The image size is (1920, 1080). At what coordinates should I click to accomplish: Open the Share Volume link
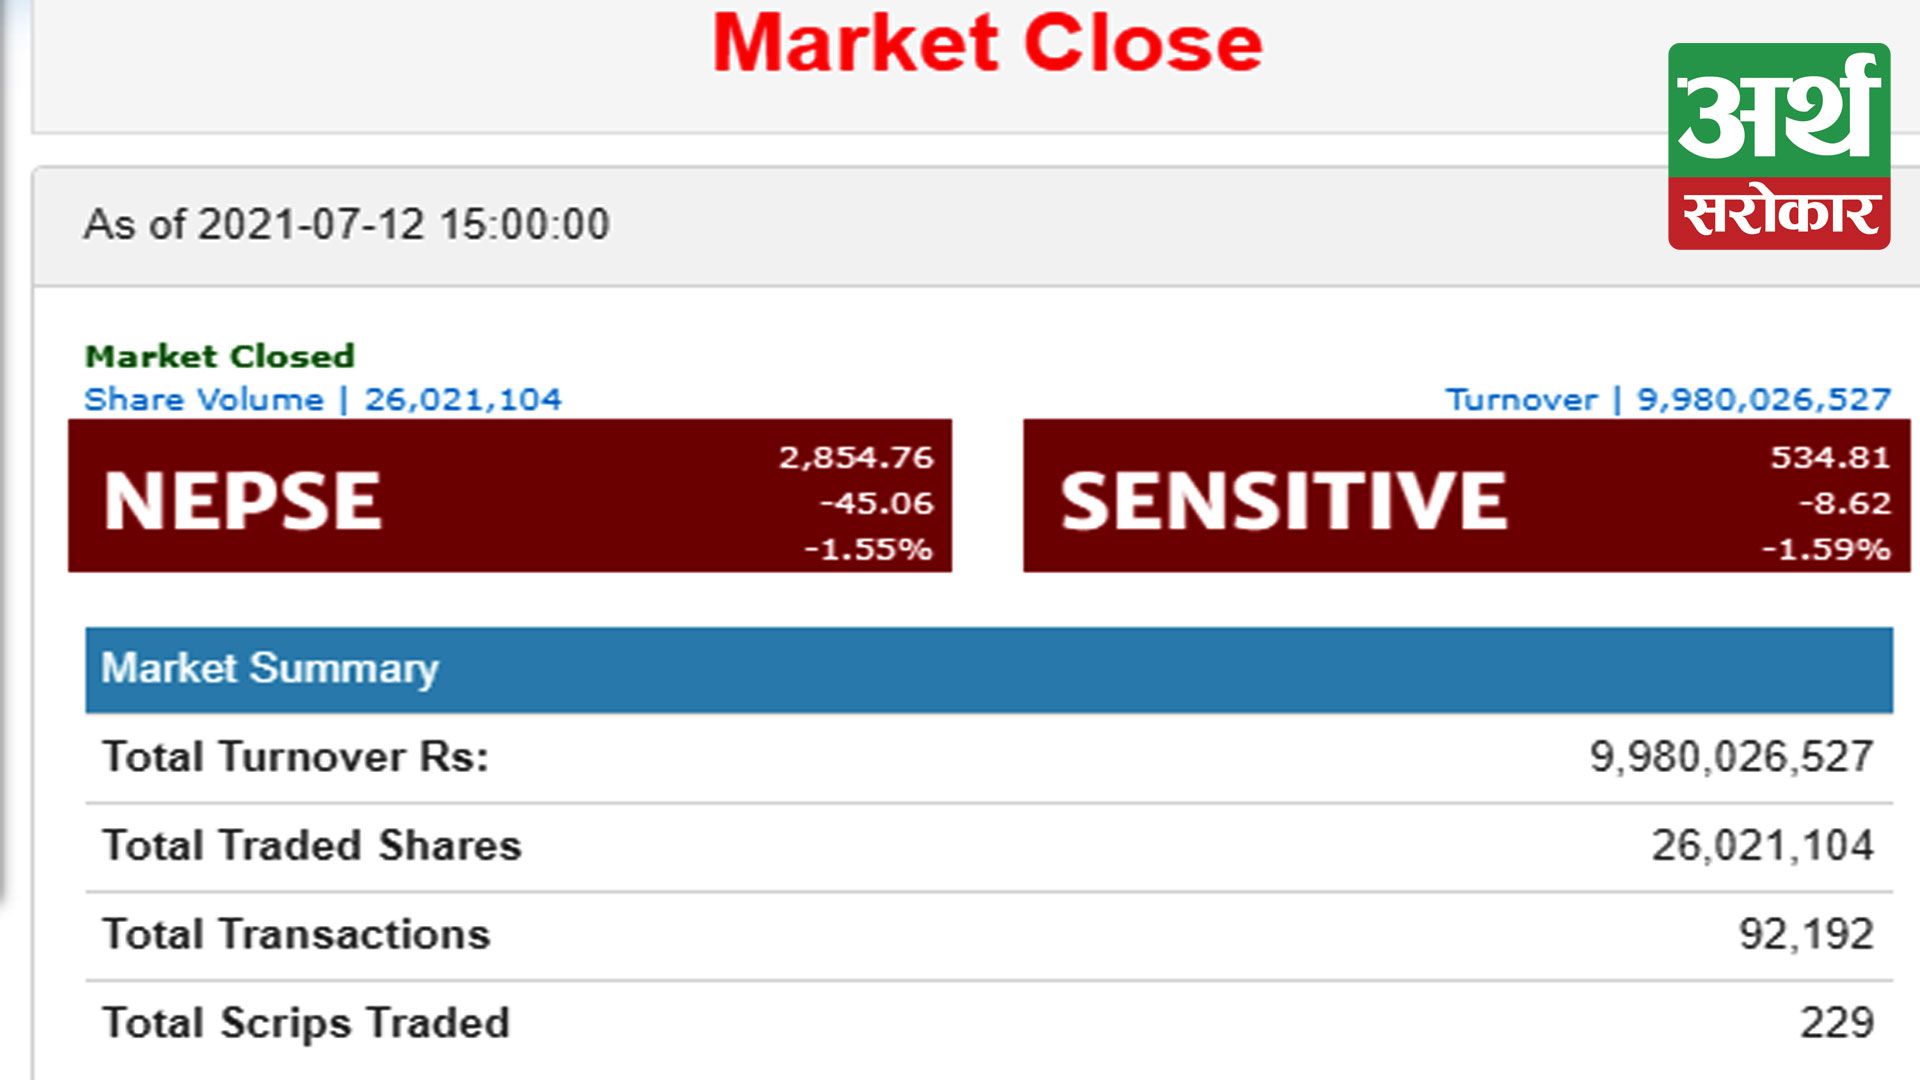[x=323, y=399]
